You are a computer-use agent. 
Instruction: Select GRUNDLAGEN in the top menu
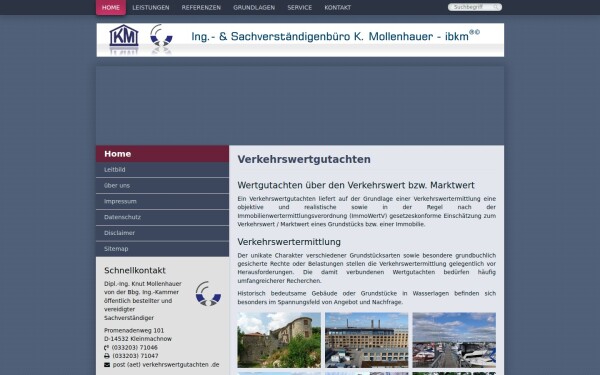coord(254,7)
